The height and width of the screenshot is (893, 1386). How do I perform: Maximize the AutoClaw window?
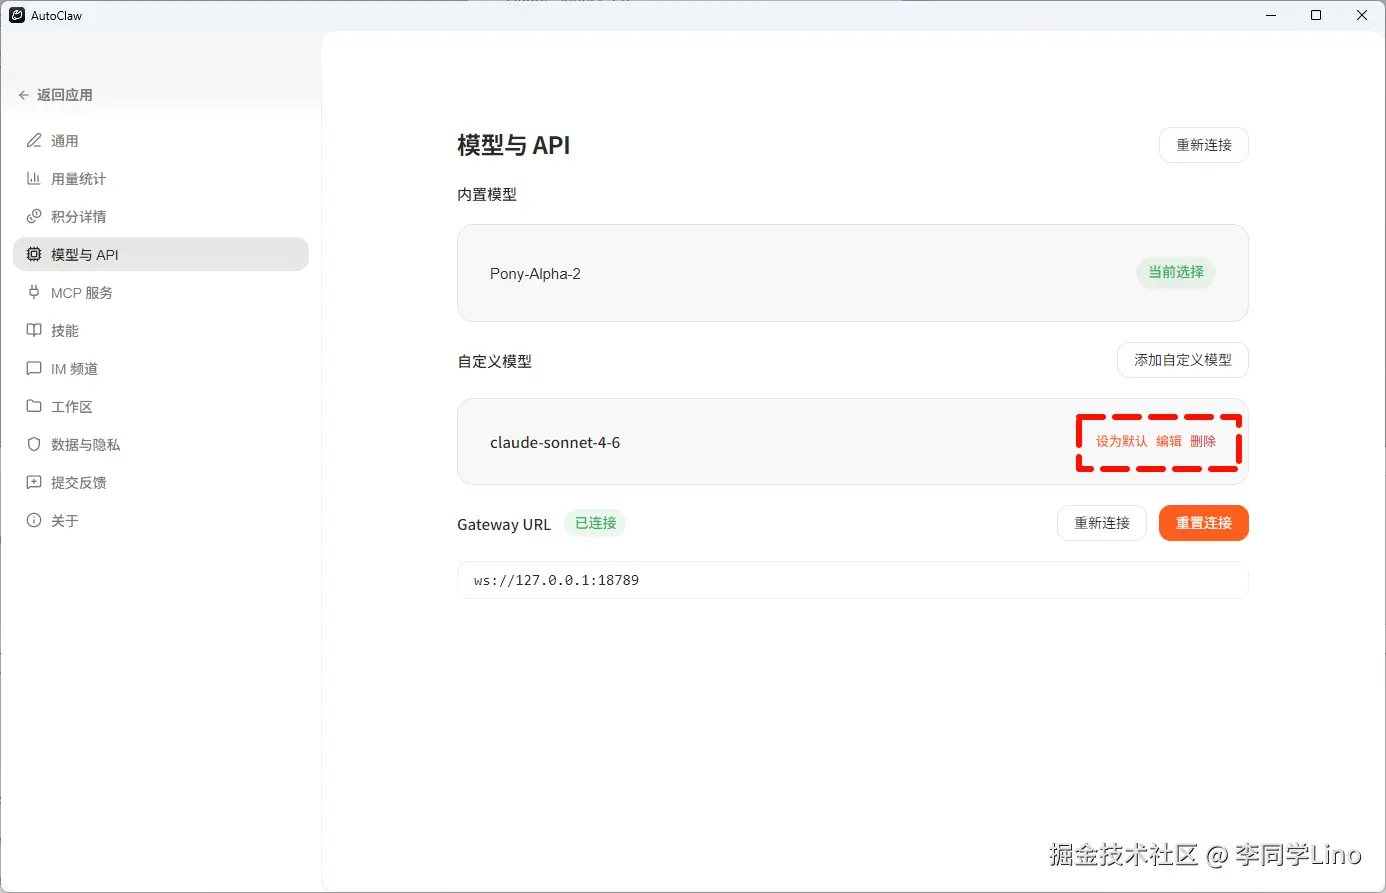[x=1316, y=15]
